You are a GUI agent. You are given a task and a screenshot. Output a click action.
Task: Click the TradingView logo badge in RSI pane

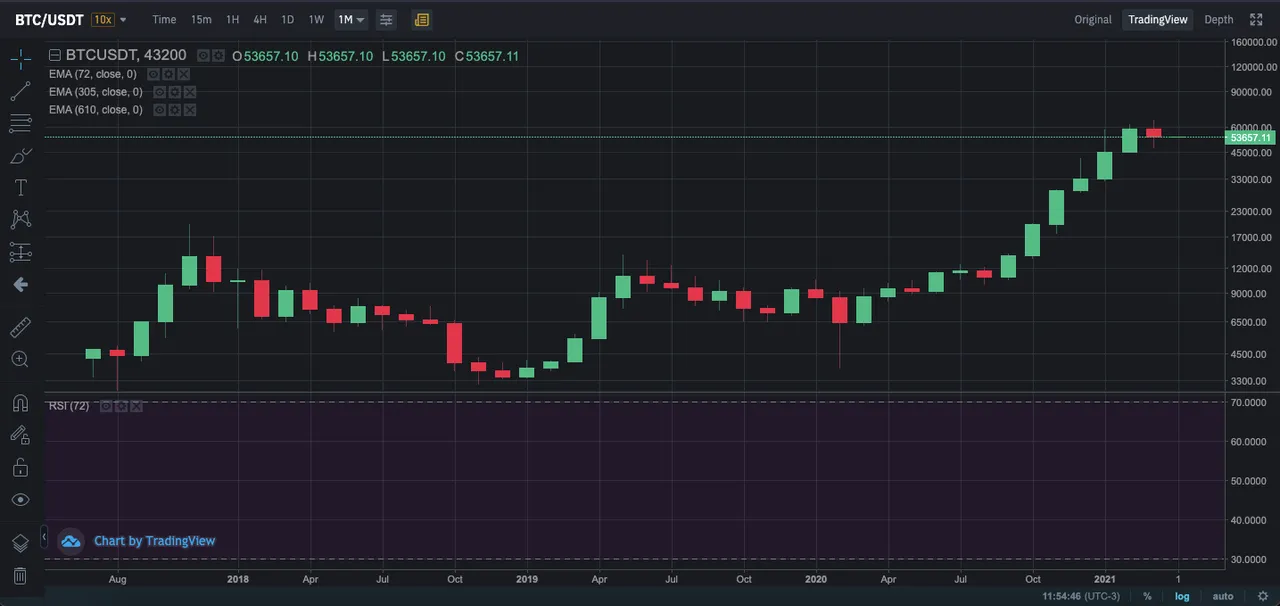click(x=70, y=541)
